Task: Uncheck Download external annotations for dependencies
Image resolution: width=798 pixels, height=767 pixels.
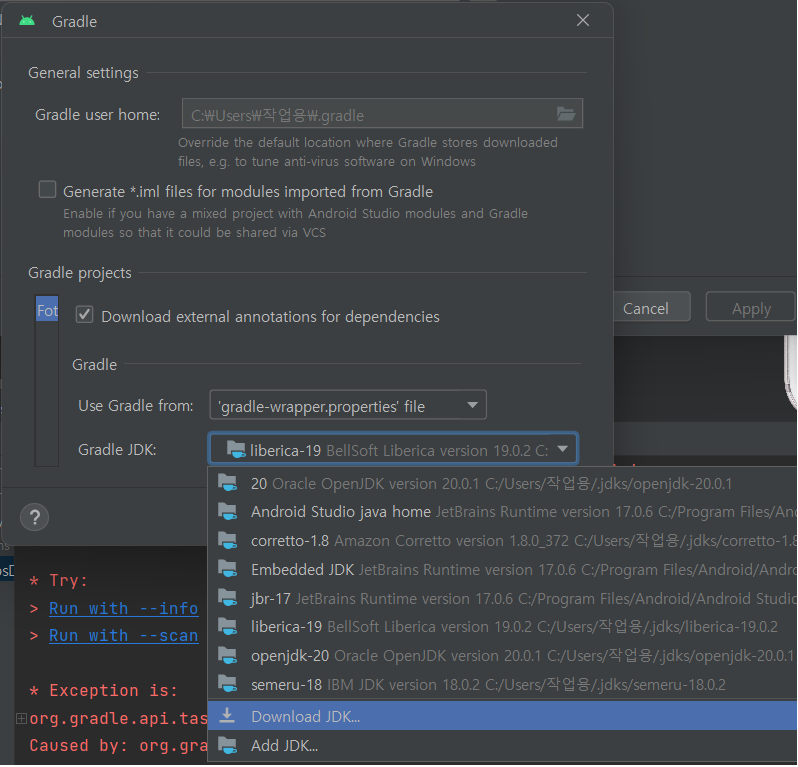Action: tap(84, 315)
